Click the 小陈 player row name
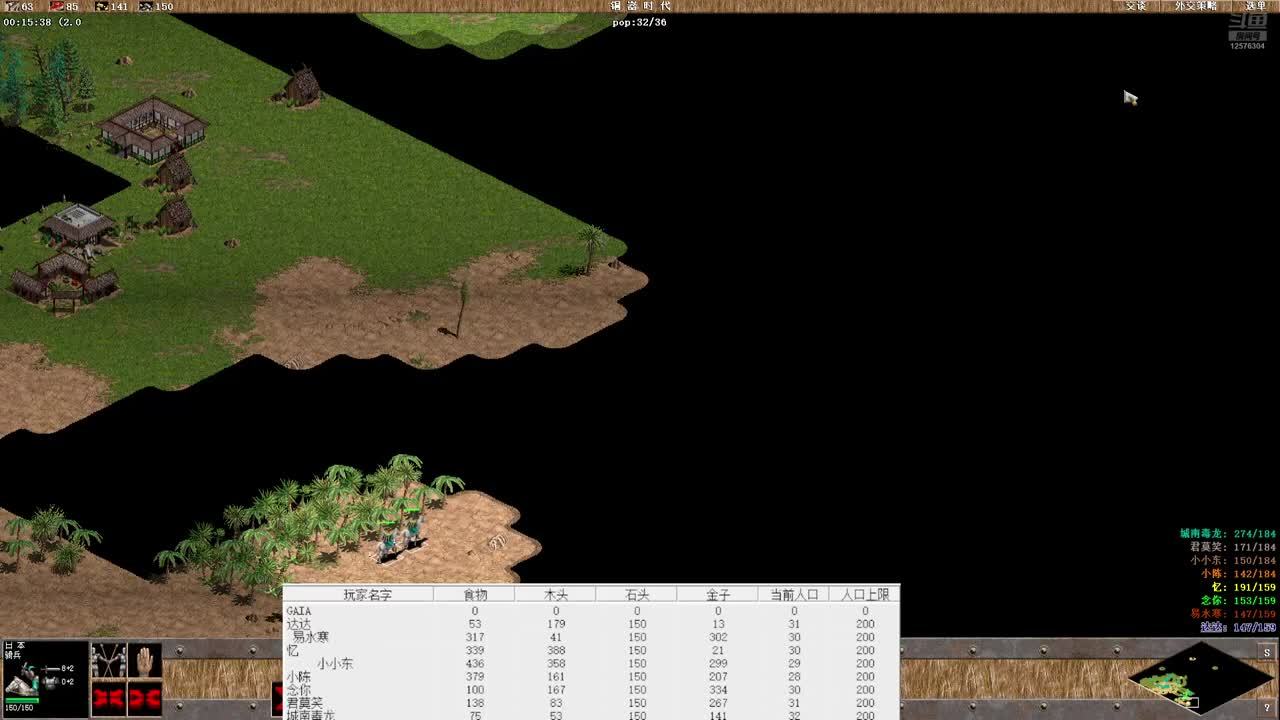Screen dimensions: 1280x720 coord(299,676)
